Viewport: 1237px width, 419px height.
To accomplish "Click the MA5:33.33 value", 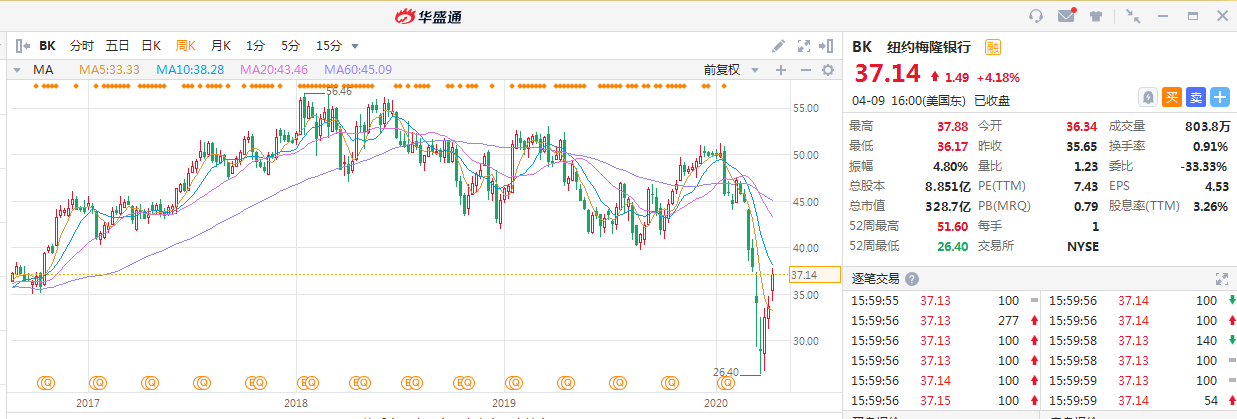I will pyautogui.click(x=109, y=70).
